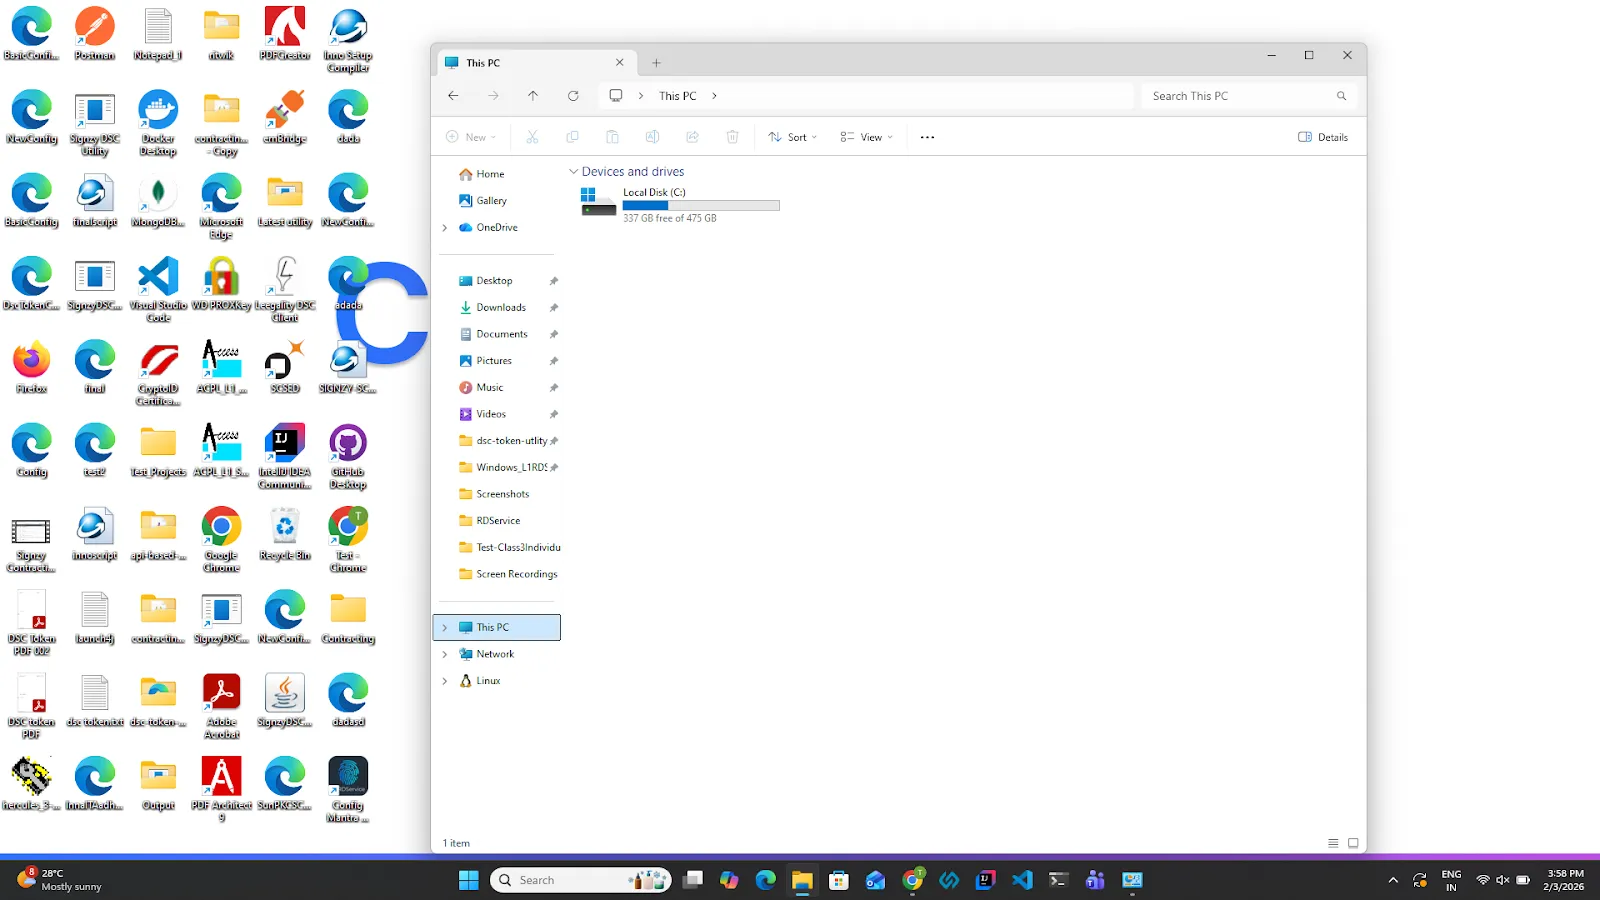This screenshot has width=1600, height=900.
Task: Go back using the File Explorer back arrow
Action: click(x=453, y=96)
